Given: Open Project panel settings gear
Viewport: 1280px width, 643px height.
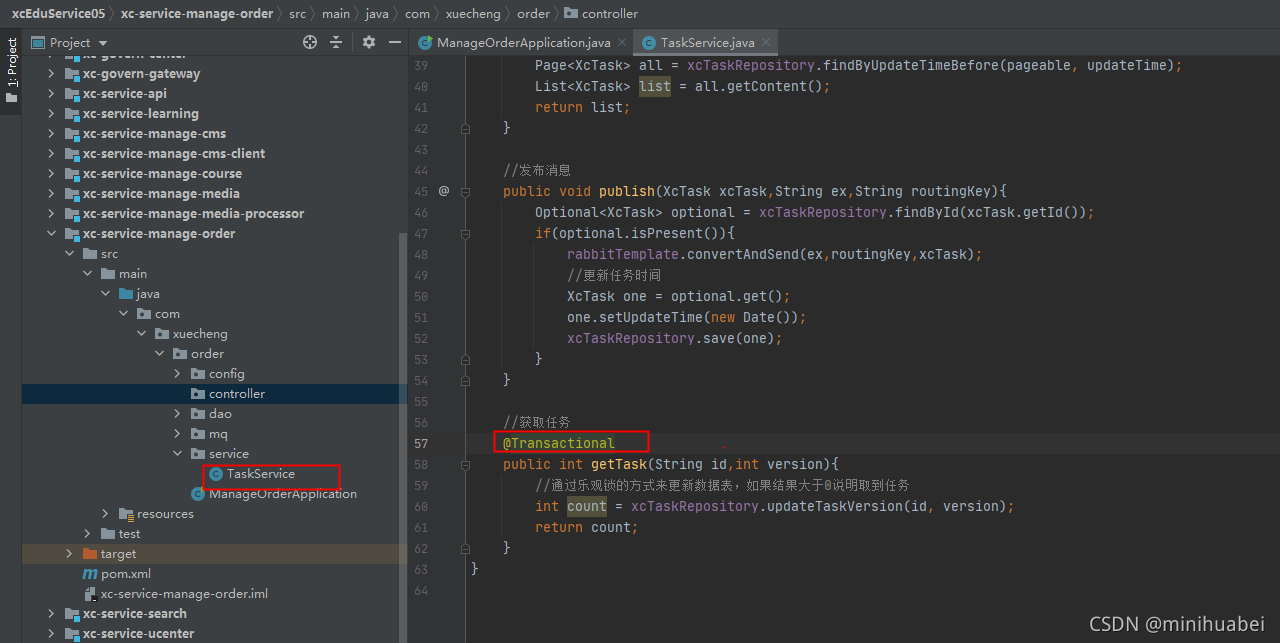Looking at the screenshot, I should tap(369, 42).
